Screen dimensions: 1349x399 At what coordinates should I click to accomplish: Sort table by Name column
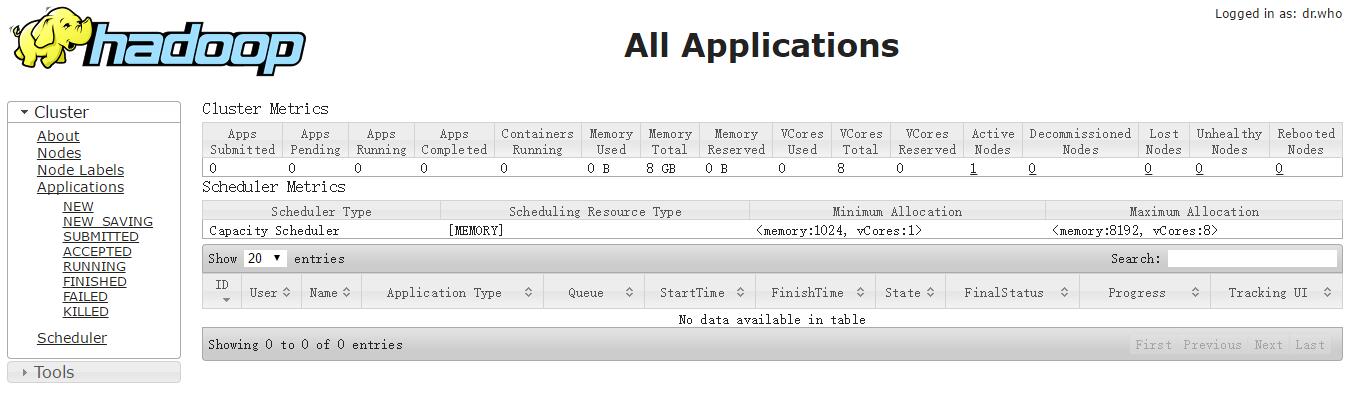click(330, 292)
